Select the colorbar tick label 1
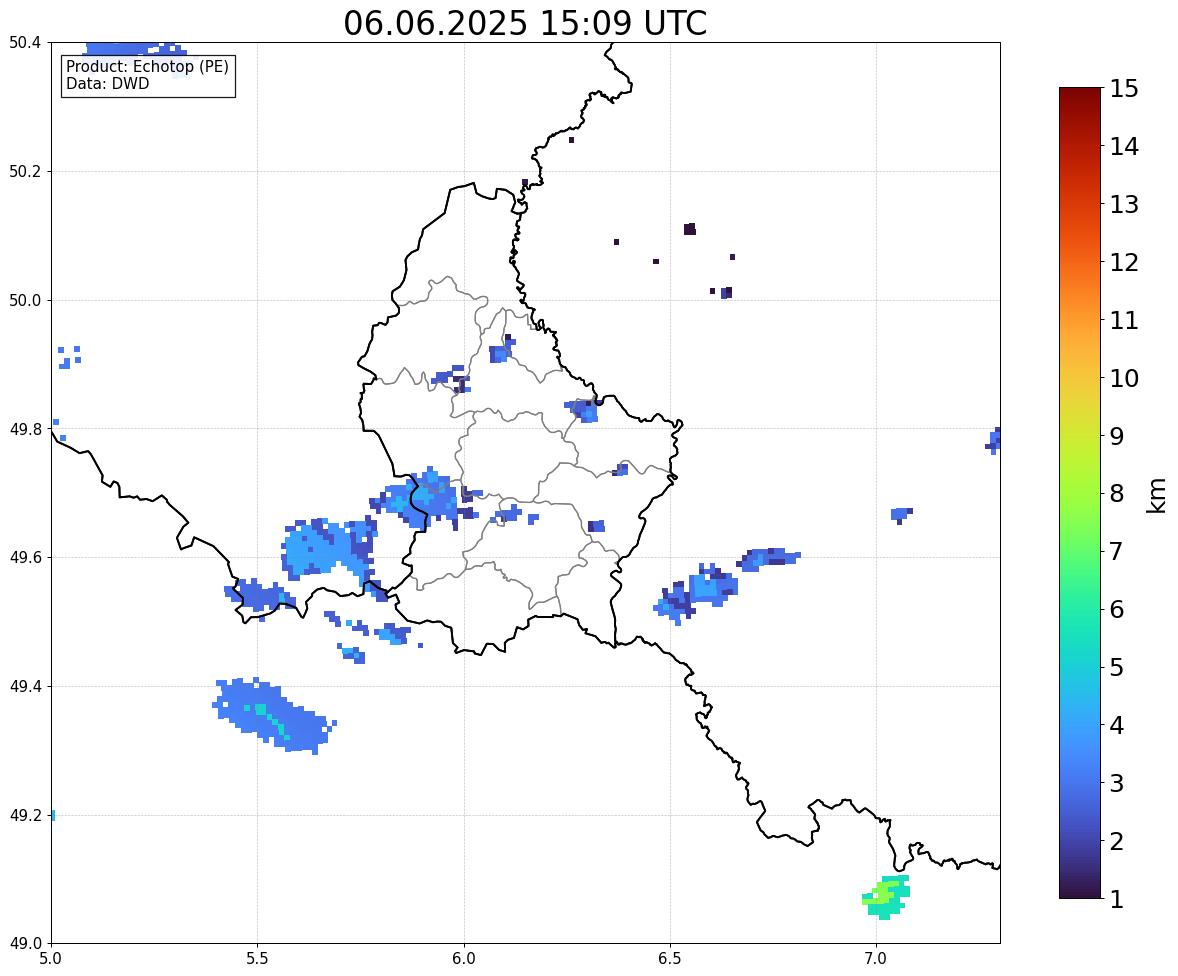Image resolution: width=1178 pixels, height=976 pixels. click(1117, 899)
